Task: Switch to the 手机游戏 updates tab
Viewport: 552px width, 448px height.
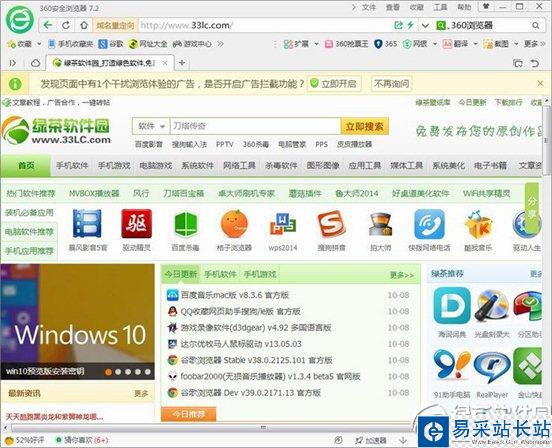Action: click(260, 274)
